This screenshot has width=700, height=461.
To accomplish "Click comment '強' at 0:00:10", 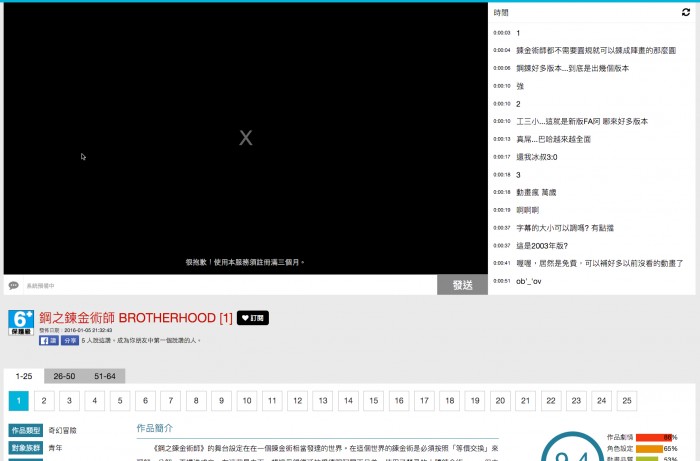I will pos(520,86).
